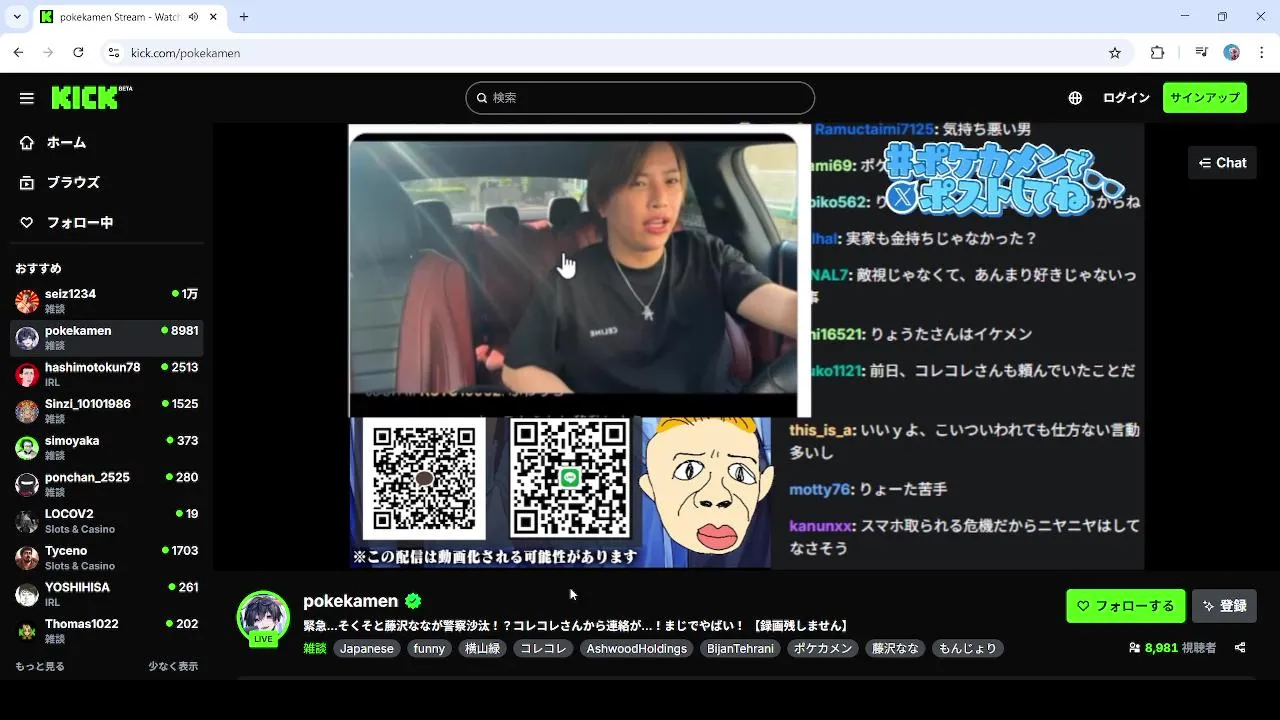Open the tab search dropdown arrow
This screenshot has height=720, width=1280.
point(16,17)
